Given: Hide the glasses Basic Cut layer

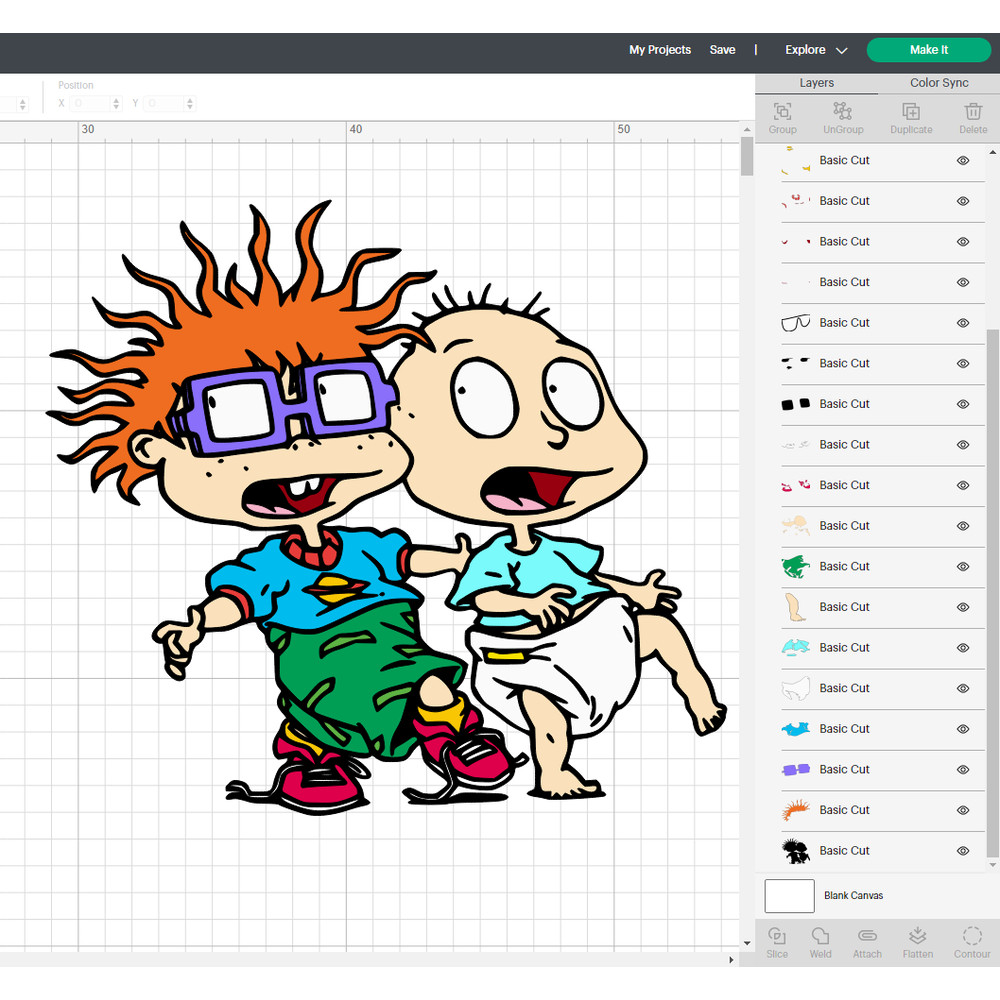Looking at the screenshot, I should [962, 323].
